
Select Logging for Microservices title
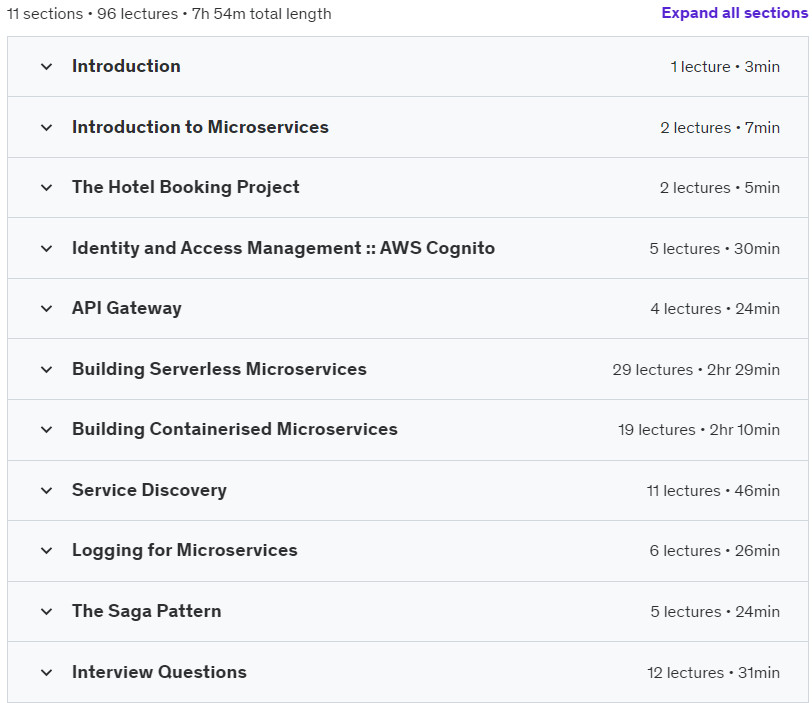185,550
